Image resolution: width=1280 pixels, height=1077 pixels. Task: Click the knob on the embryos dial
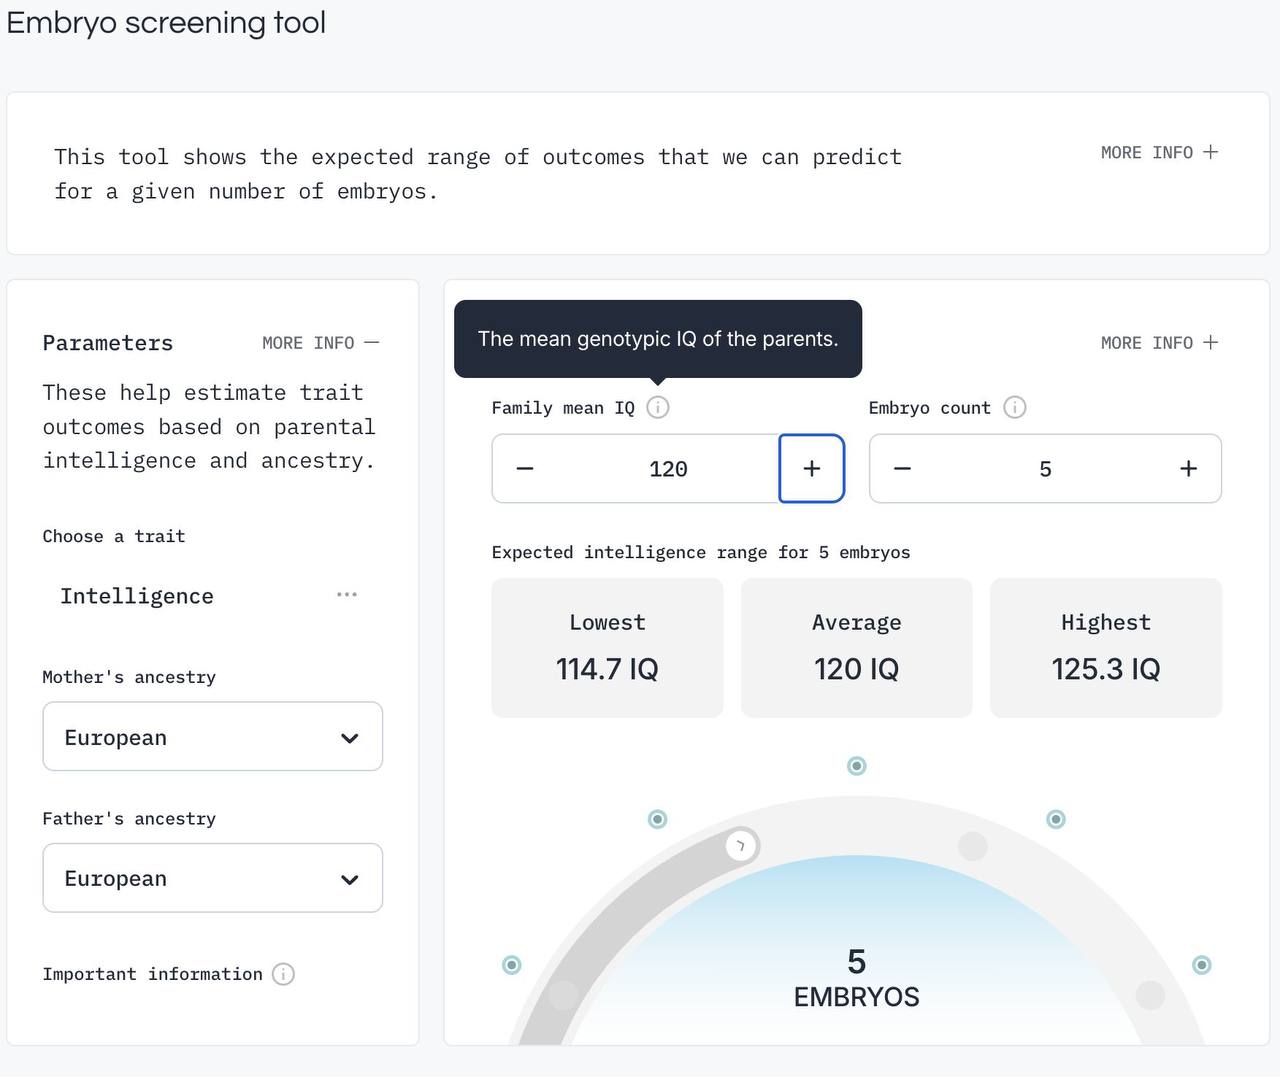[x=741, y=845]
